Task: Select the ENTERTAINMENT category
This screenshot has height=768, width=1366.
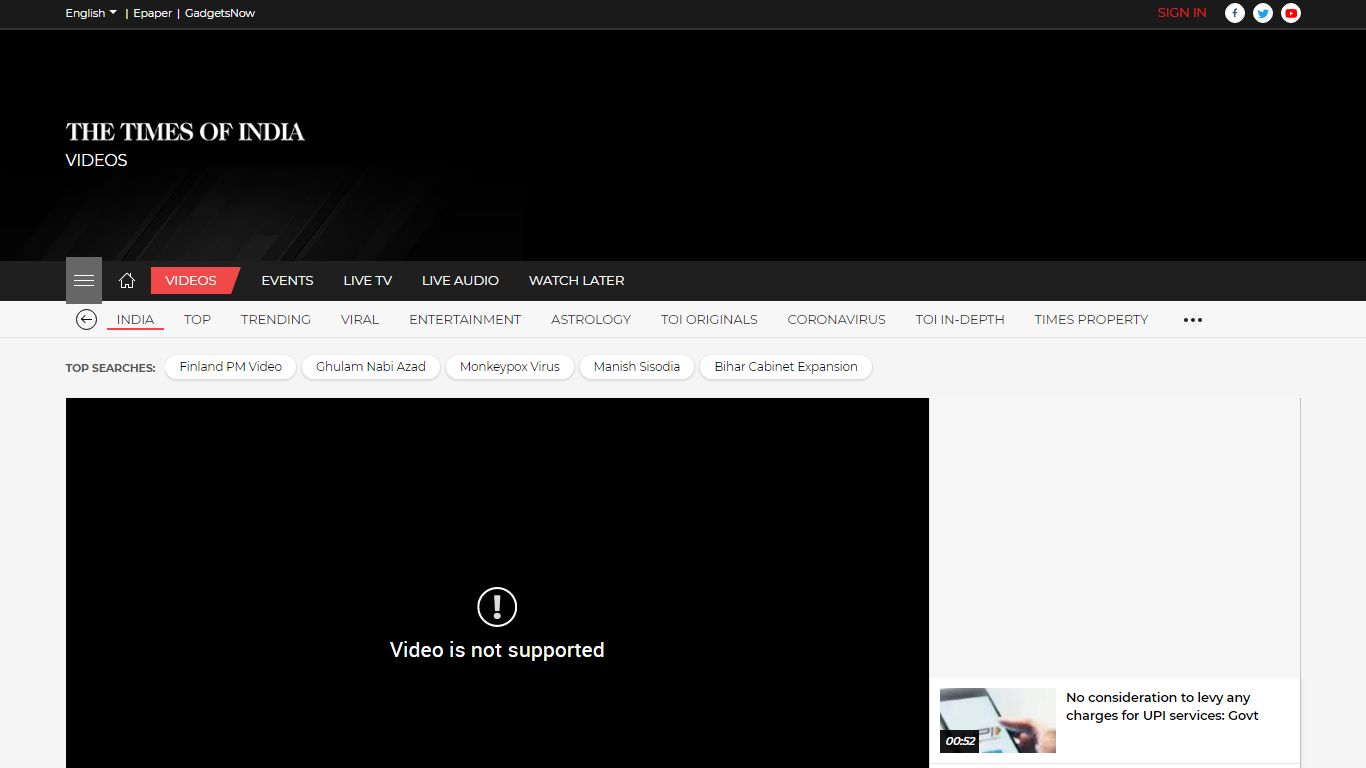Action: [x=465, y=320]
